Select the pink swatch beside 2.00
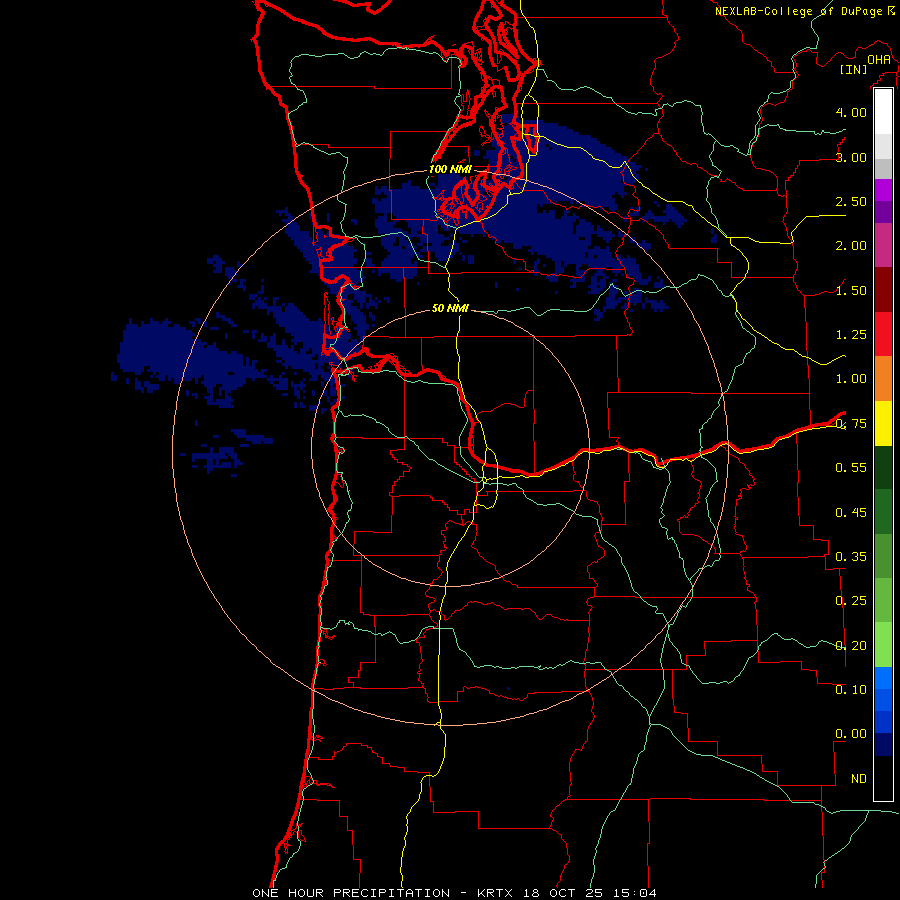The height and width of the screenshot is (900, 900). (883, 245)
